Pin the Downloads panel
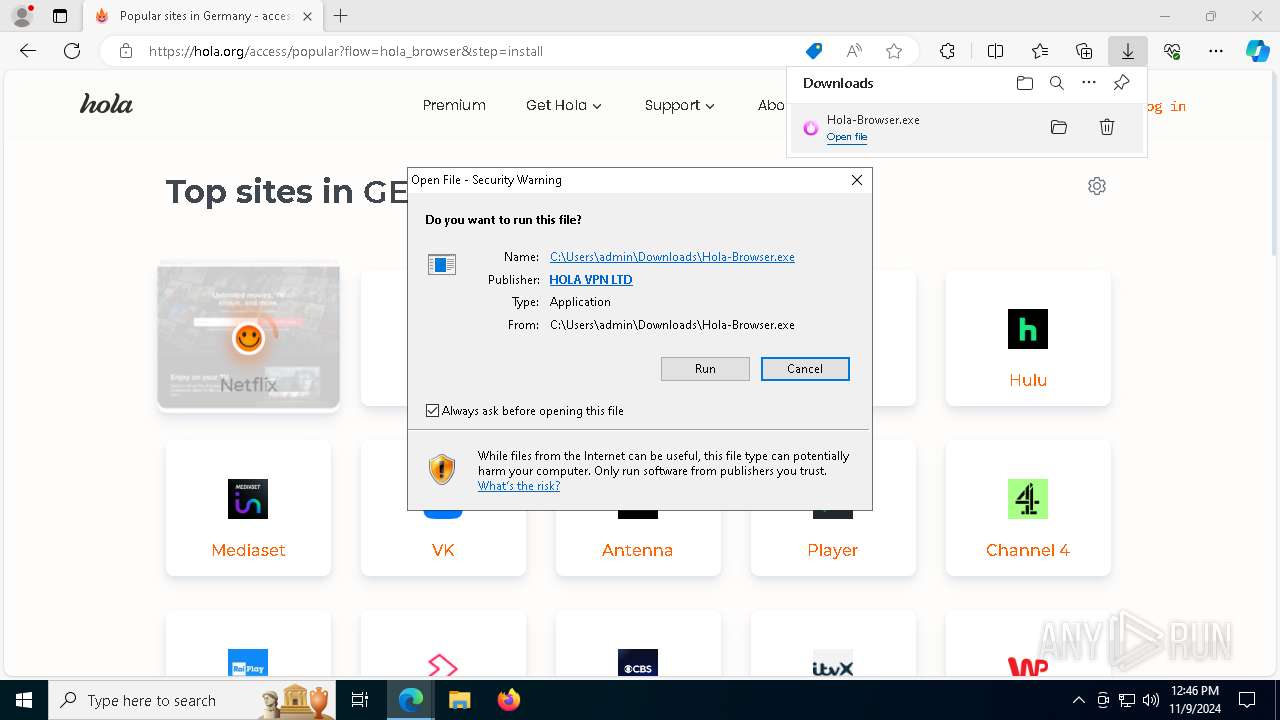Viewport: 1280px width, 720px height. [1121, 83]
